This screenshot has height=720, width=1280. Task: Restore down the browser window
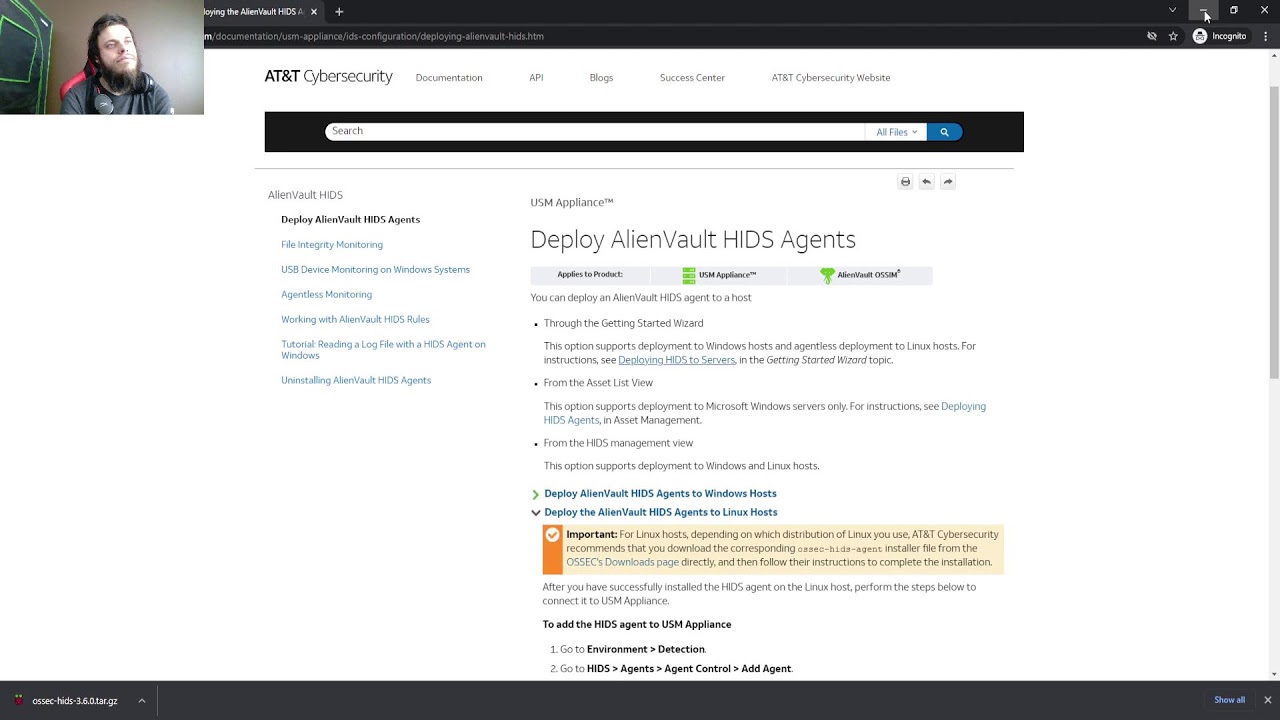point(1234,10)
